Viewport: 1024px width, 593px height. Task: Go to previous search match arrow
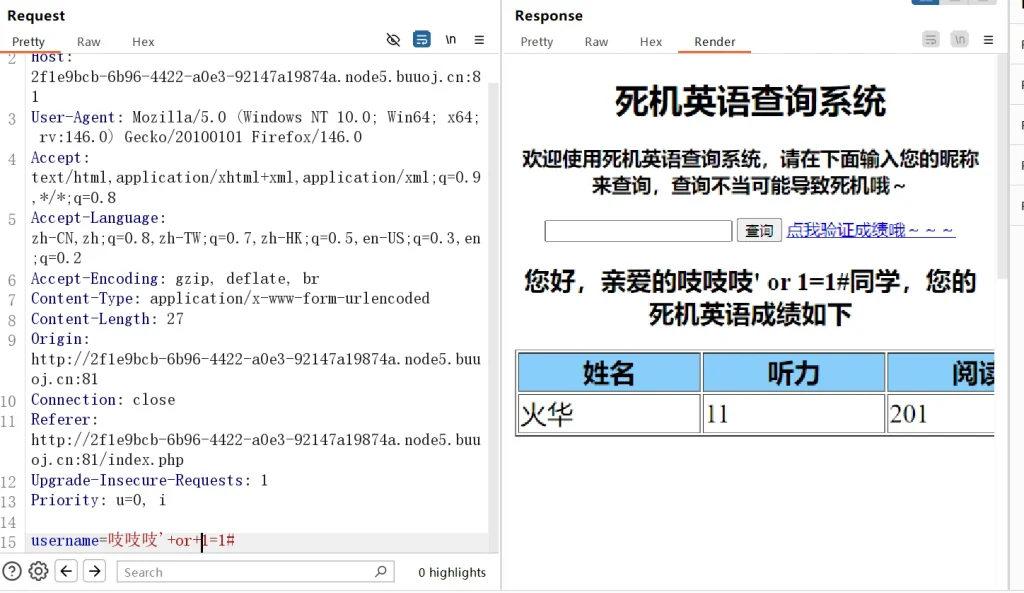66,571
